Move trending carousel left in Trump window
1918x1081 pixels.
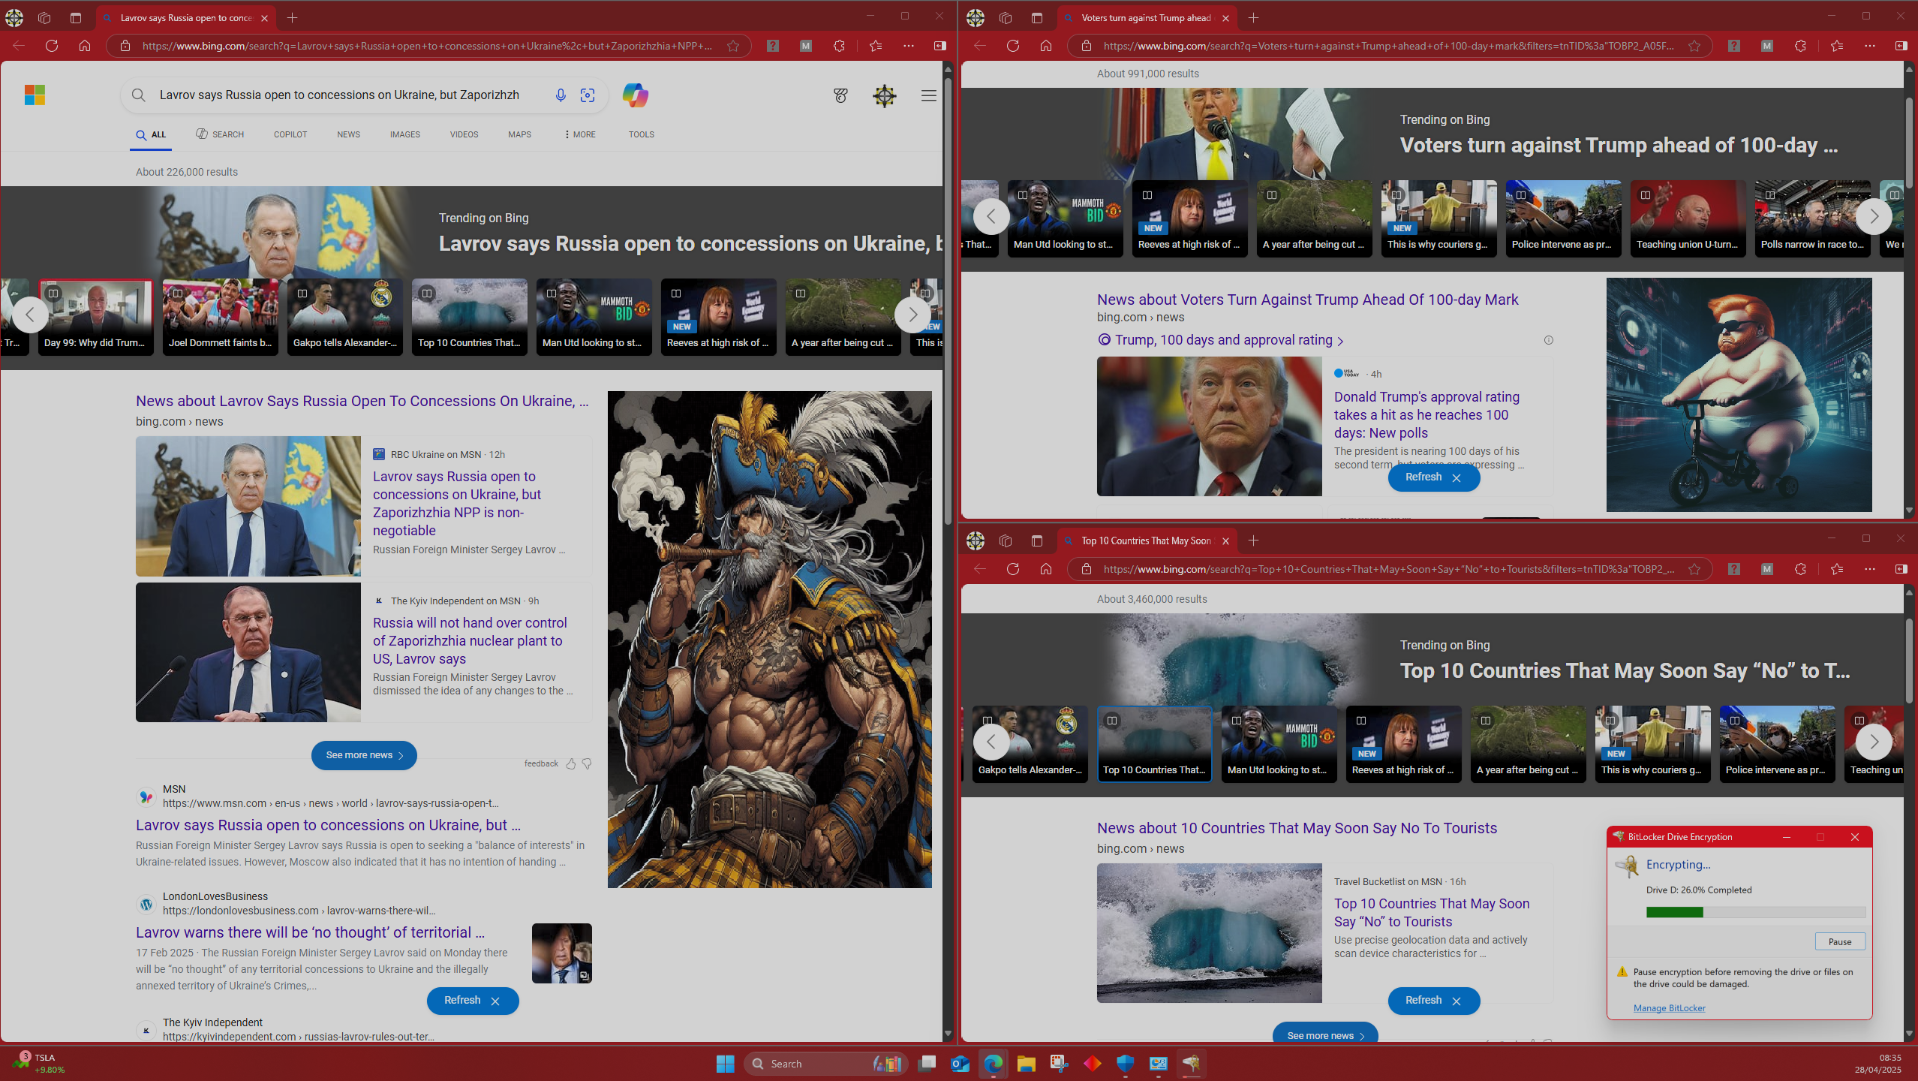(991, 215)
